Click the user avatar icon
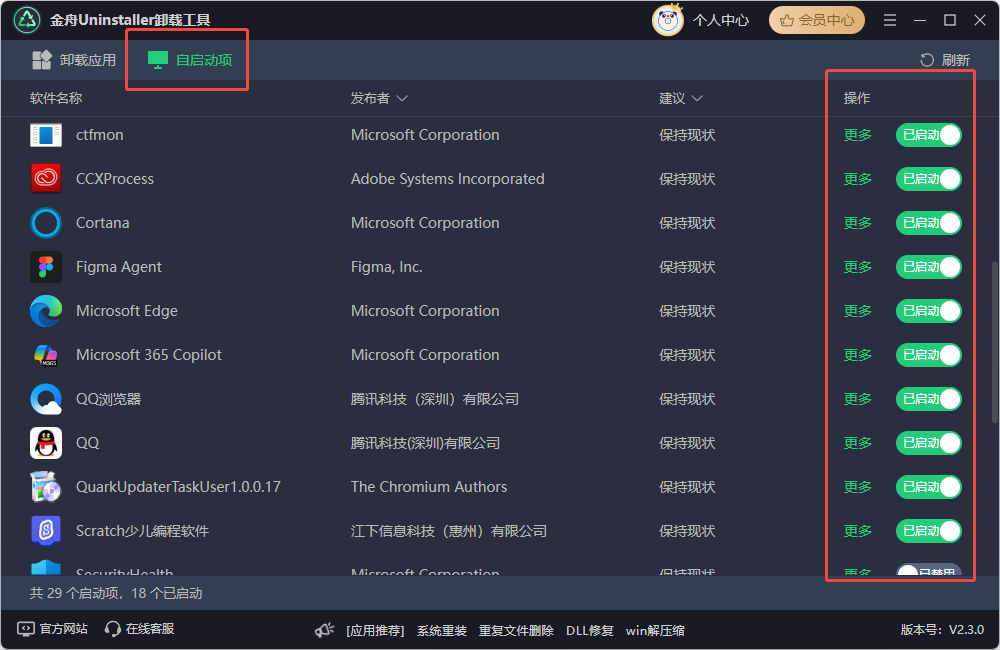The width and height of the screenshot is (1000, 650). tap(667, 20)
